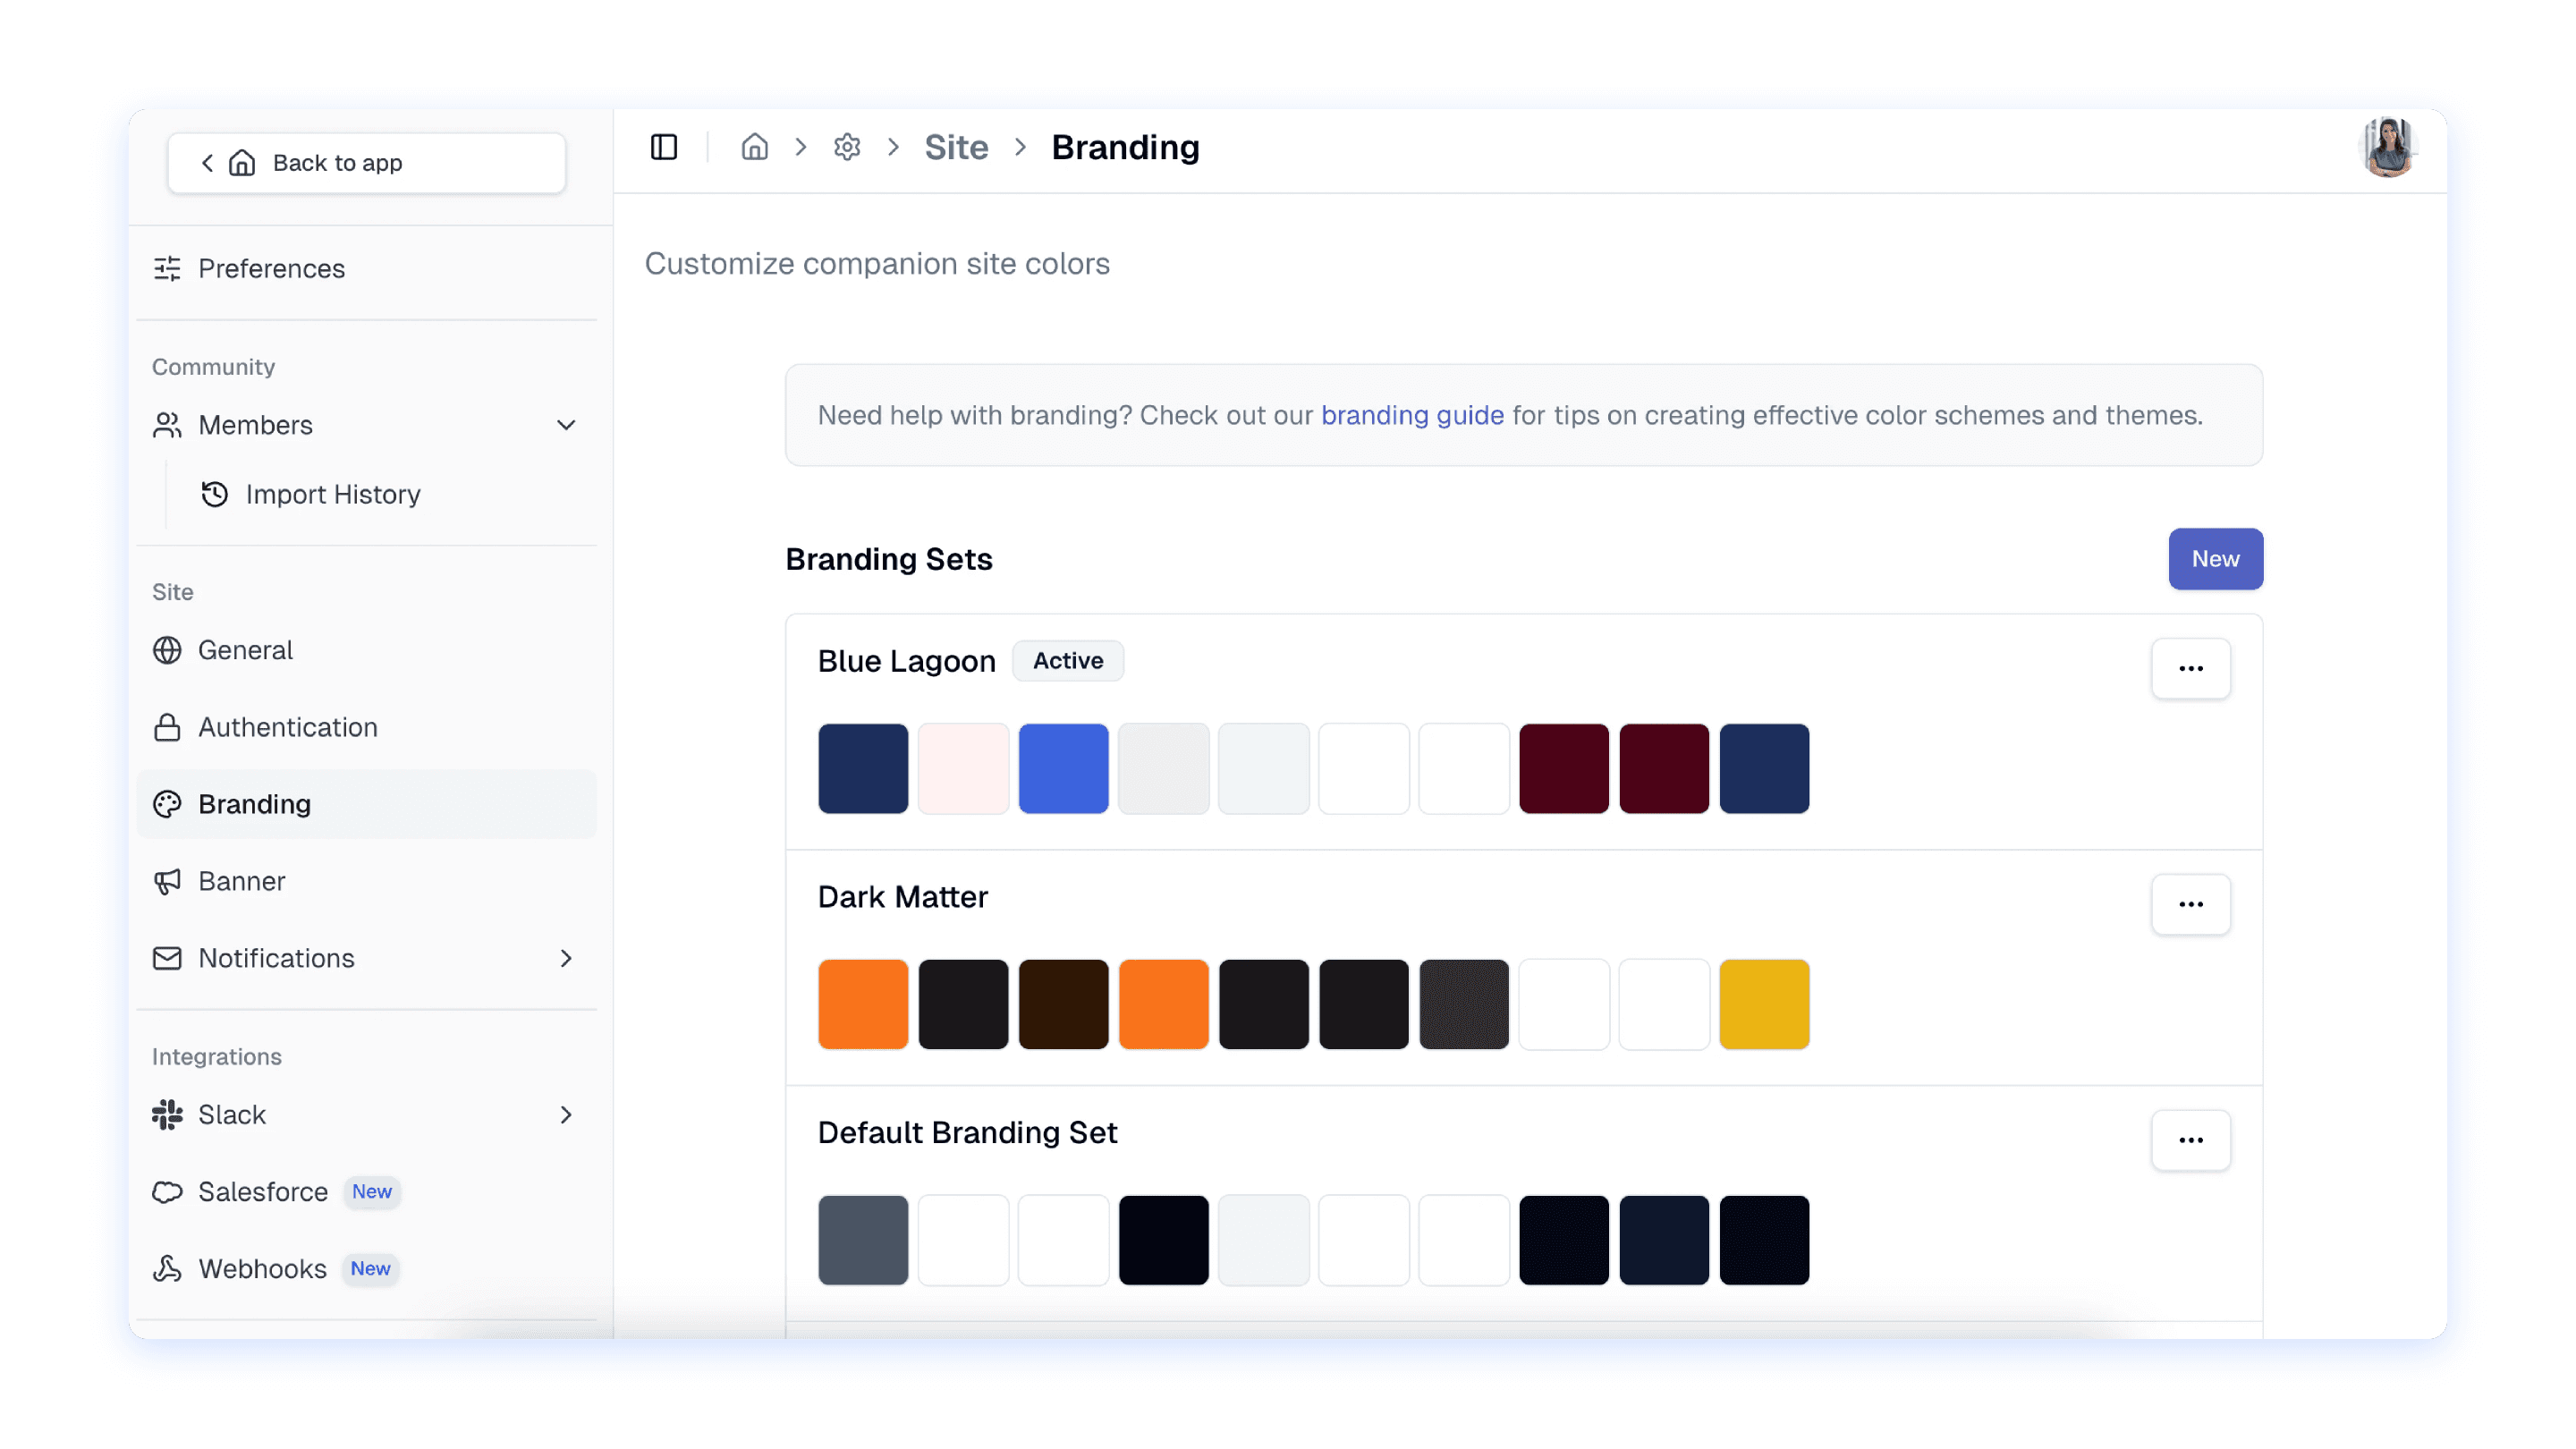Viewport: 2576px width, 1449px height.
Task: Expand the Slack integration submenu
Action: 566,1114
